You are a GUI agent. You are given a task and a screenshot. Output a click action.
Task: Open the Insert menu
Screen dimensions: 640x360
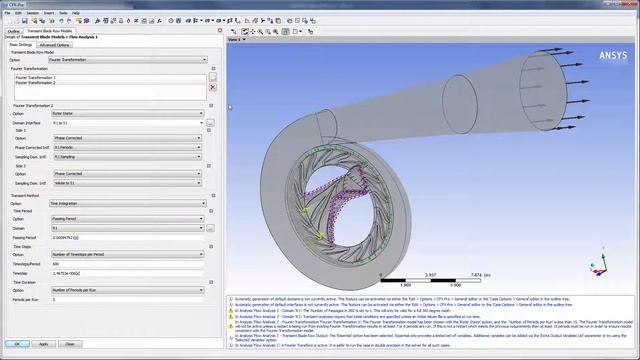pyautogui.click(x=49, y=13)
